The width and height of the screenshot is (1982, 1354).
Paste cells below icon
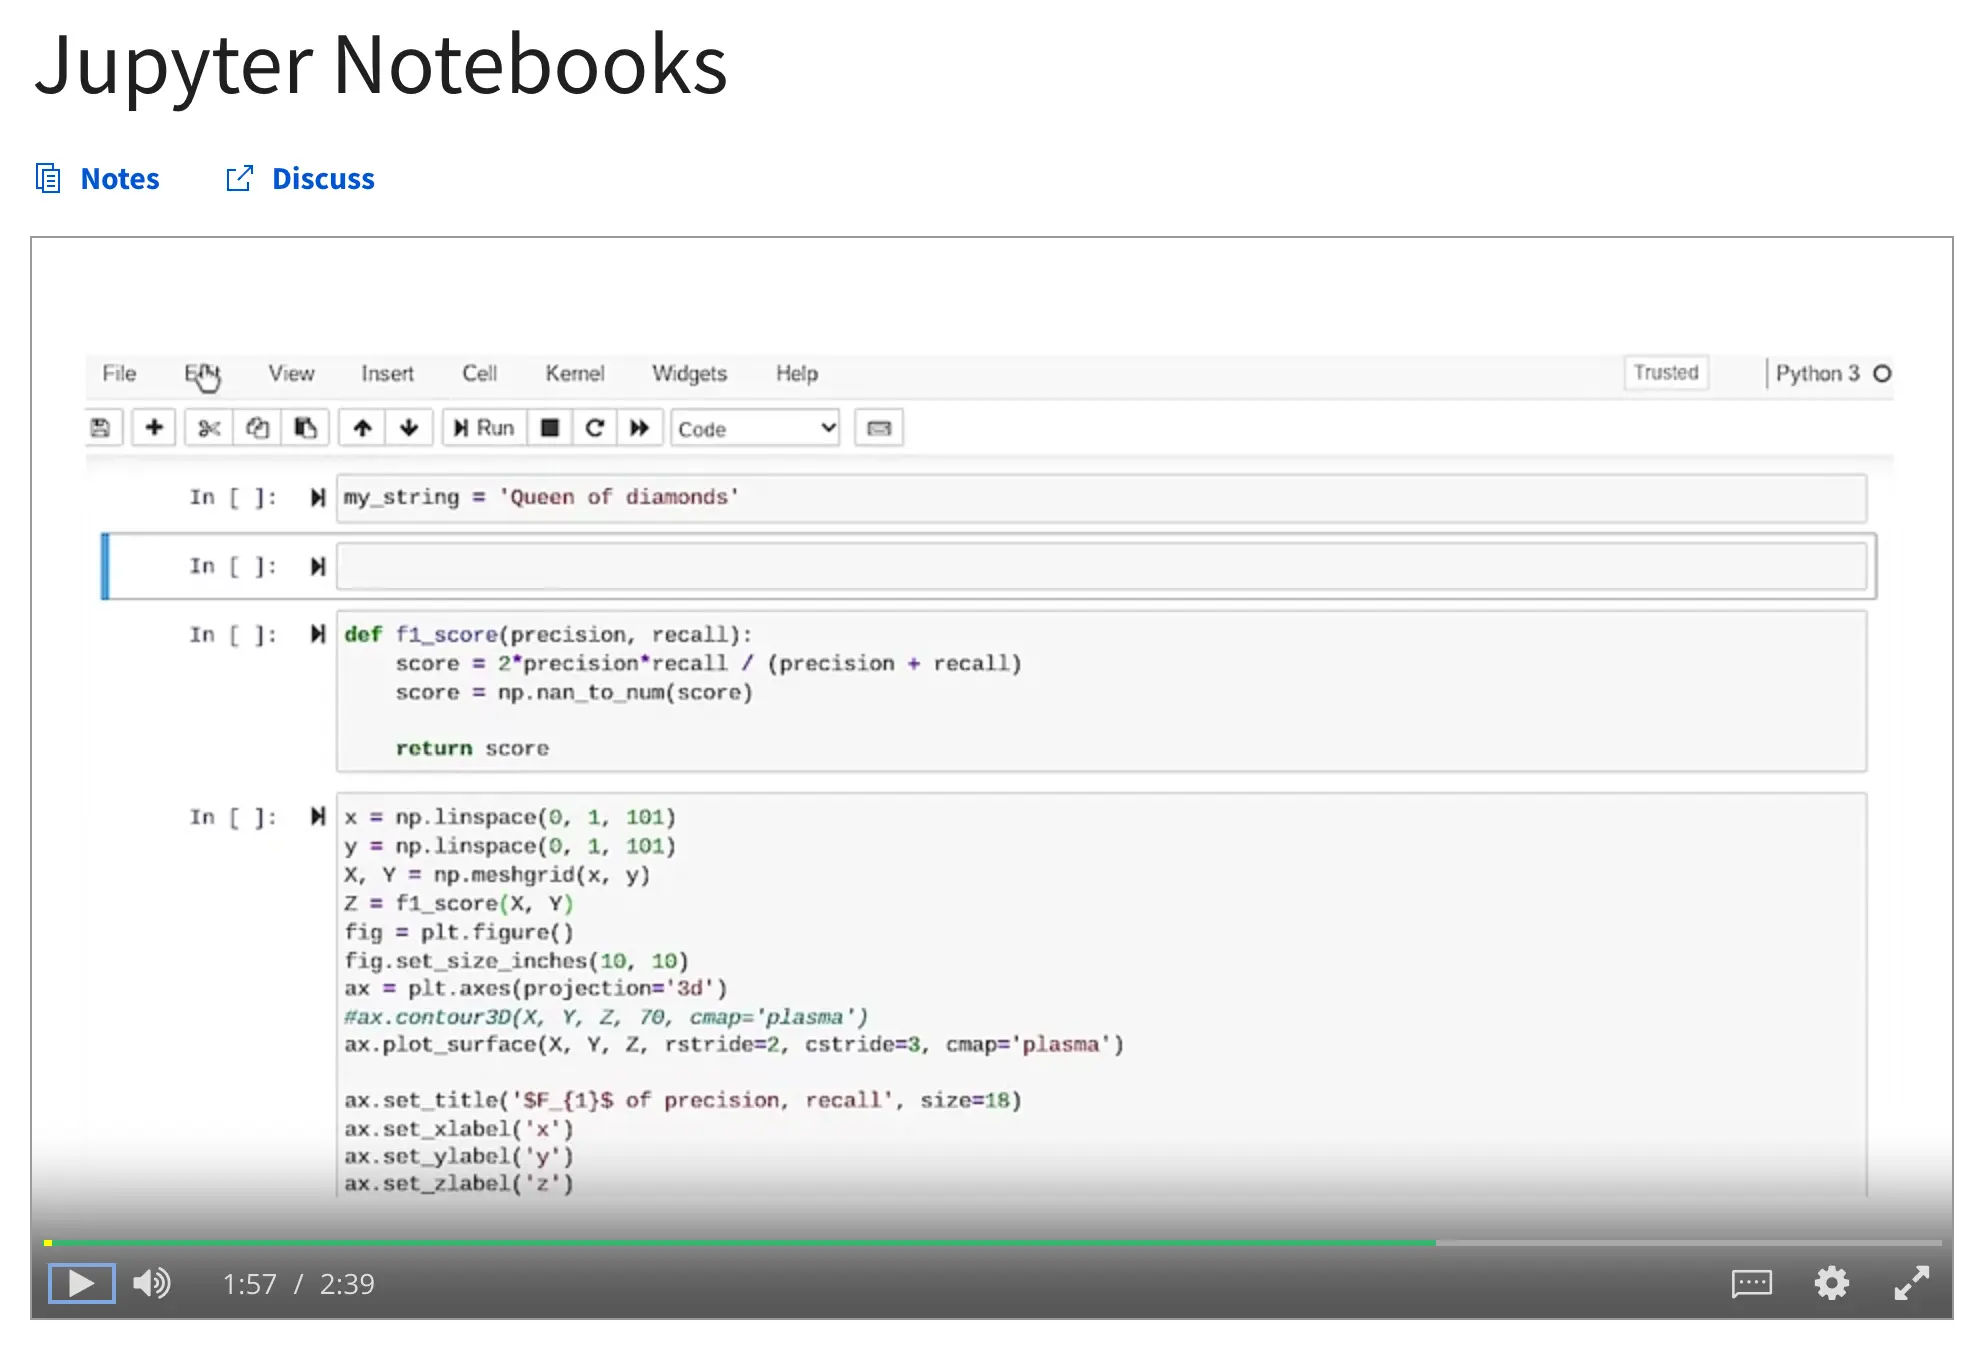tap(305, 428)
